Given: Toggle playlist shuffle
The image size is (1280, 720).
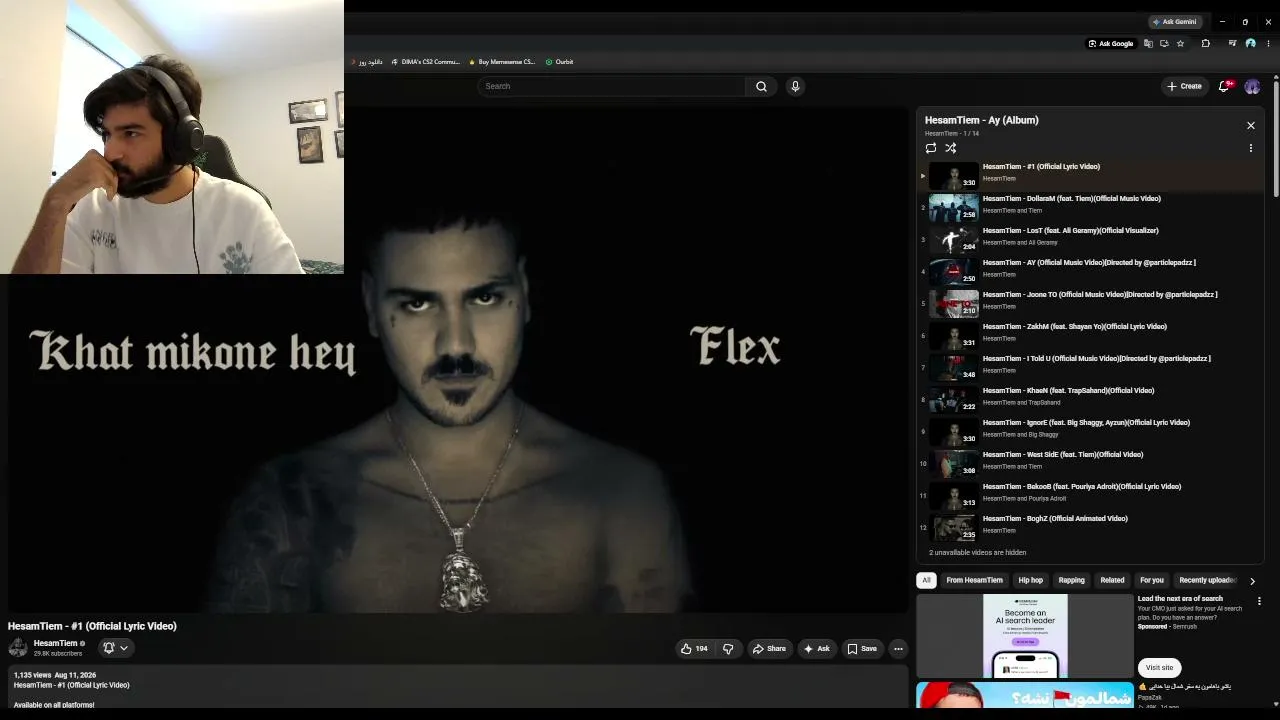Looking at the screenshot, I should point(951,148).
